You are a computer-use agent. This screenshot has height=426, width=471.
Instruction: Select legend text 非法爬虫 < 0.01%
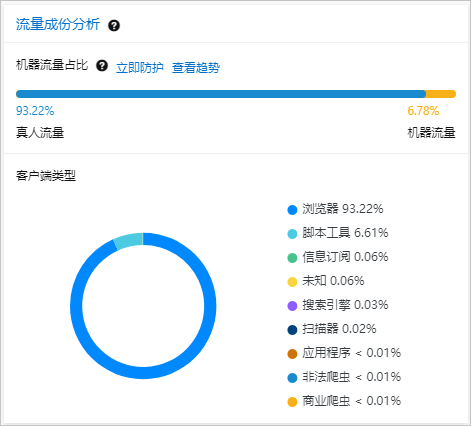pos(352,377)
